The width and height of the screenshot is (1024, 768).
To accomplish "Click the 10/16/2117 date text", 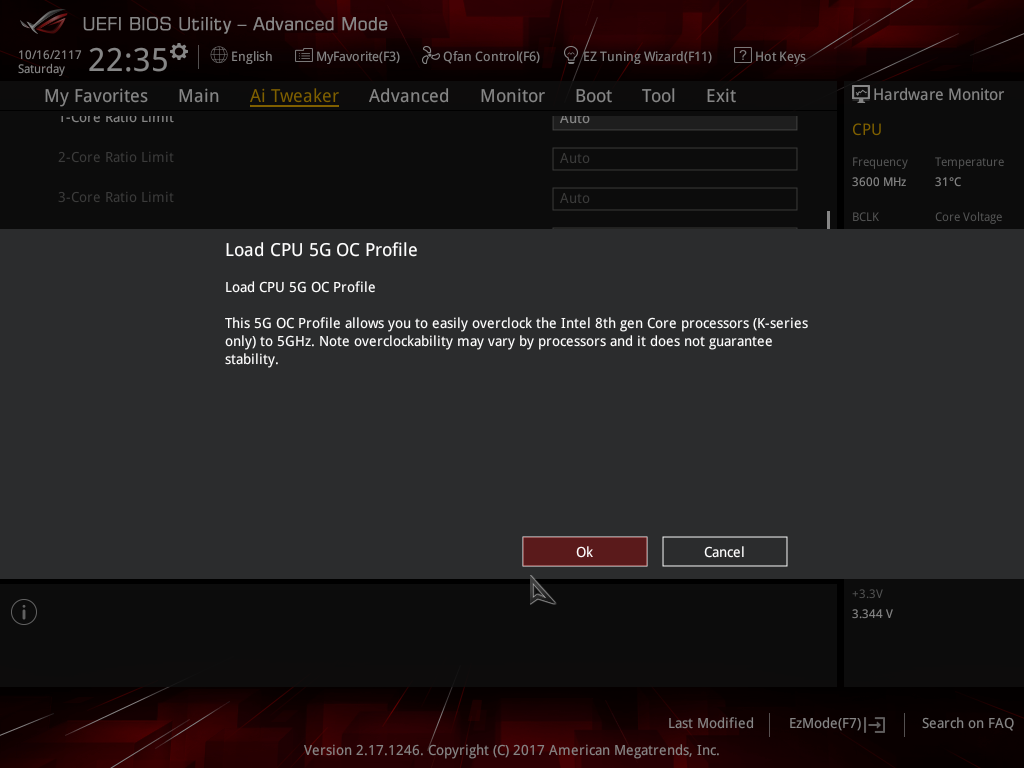I will [50, 55].
